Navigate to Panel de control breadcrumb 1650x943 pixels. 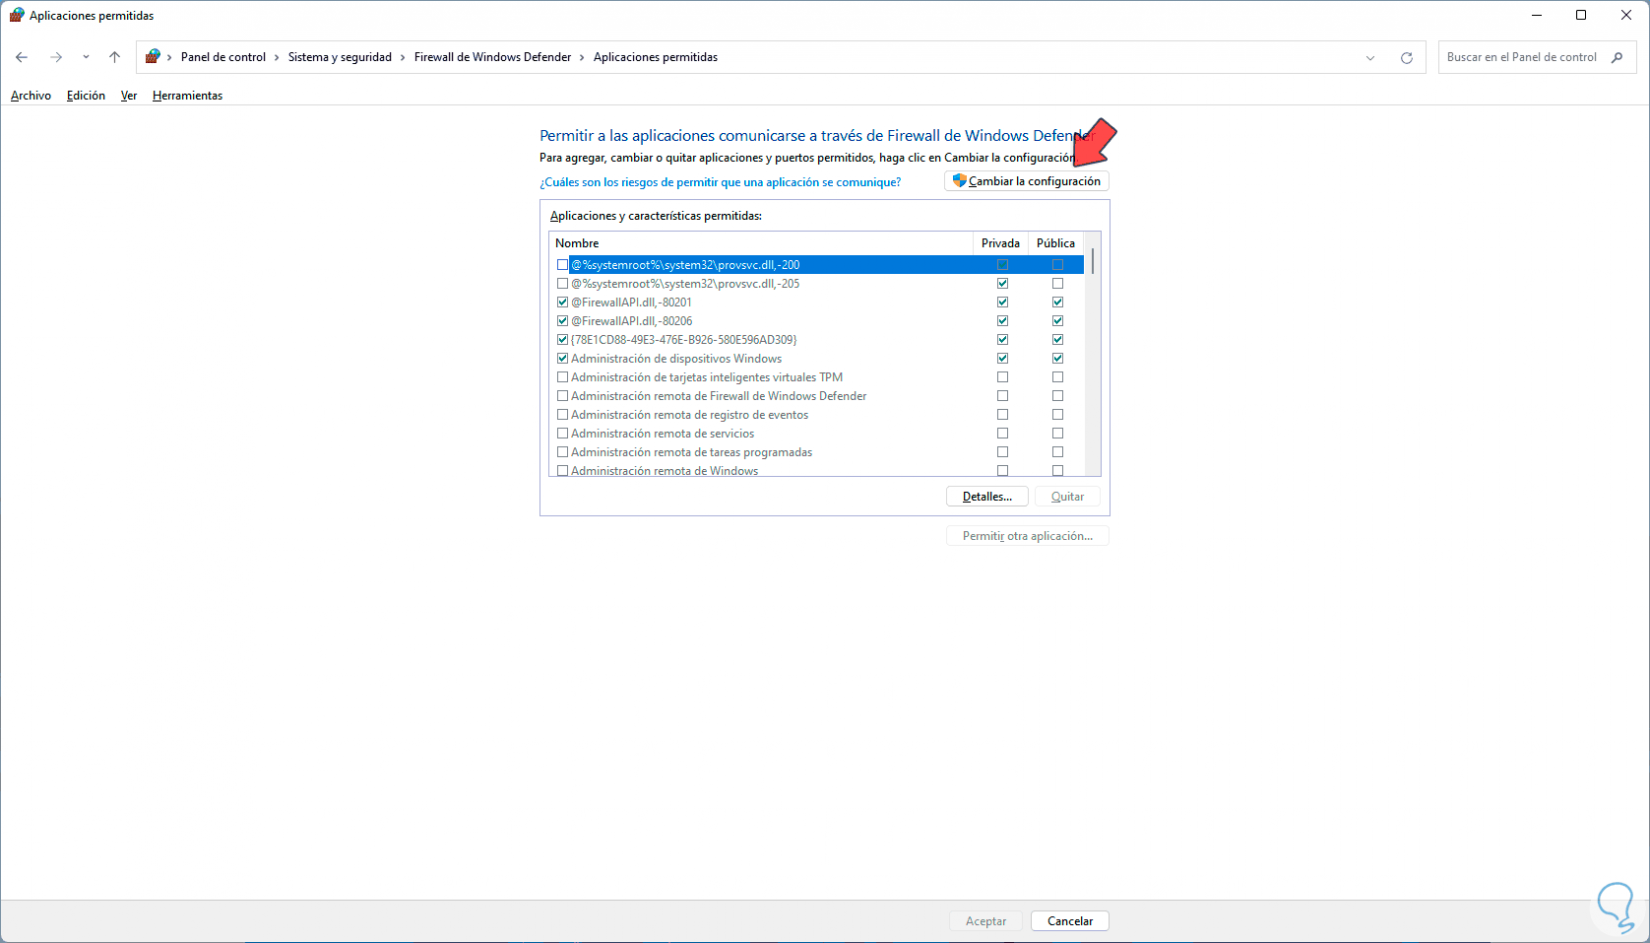(x=223, y=57)
